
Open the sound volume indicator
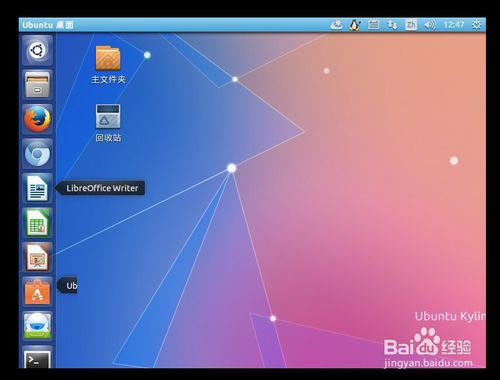(x=429, y=25)
